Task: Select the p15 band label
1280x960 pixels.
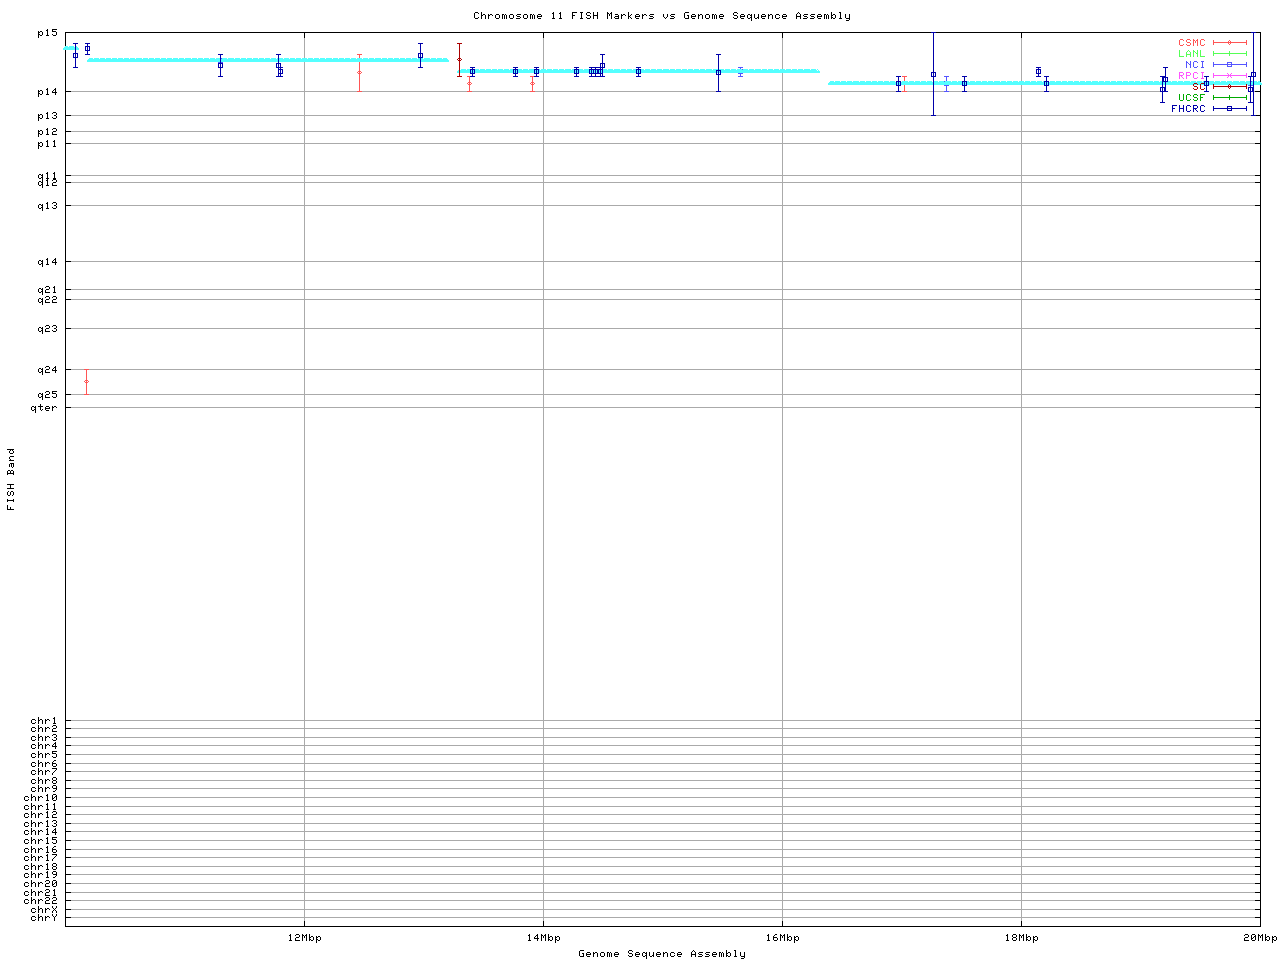Action: (x=47, y=33)
